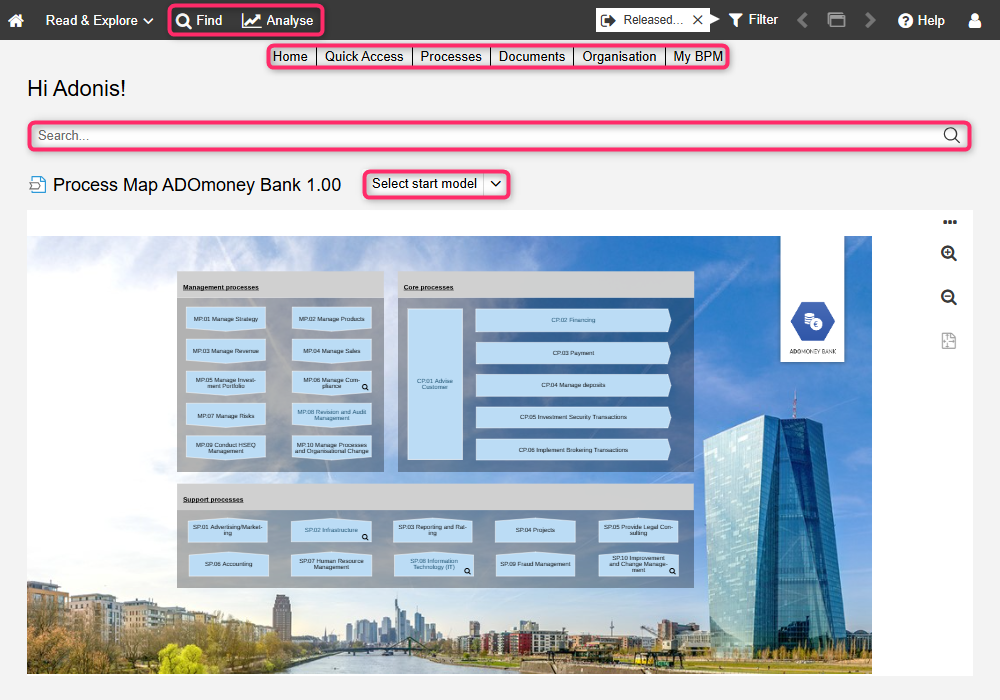Click the fit-to-page icon below zoom

click(x=949, y=341)
